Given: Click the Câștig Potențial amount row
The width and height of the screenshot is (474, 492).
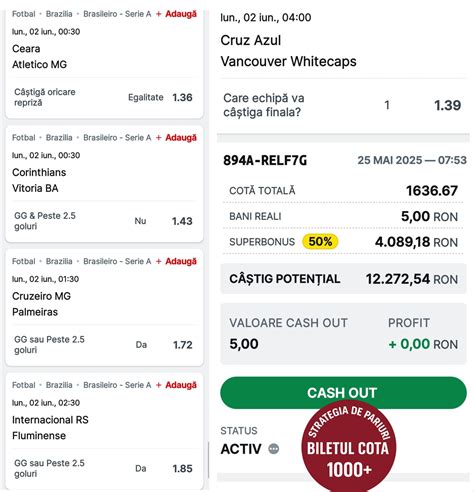Looking at the screenshot, I should coord(343,279).
